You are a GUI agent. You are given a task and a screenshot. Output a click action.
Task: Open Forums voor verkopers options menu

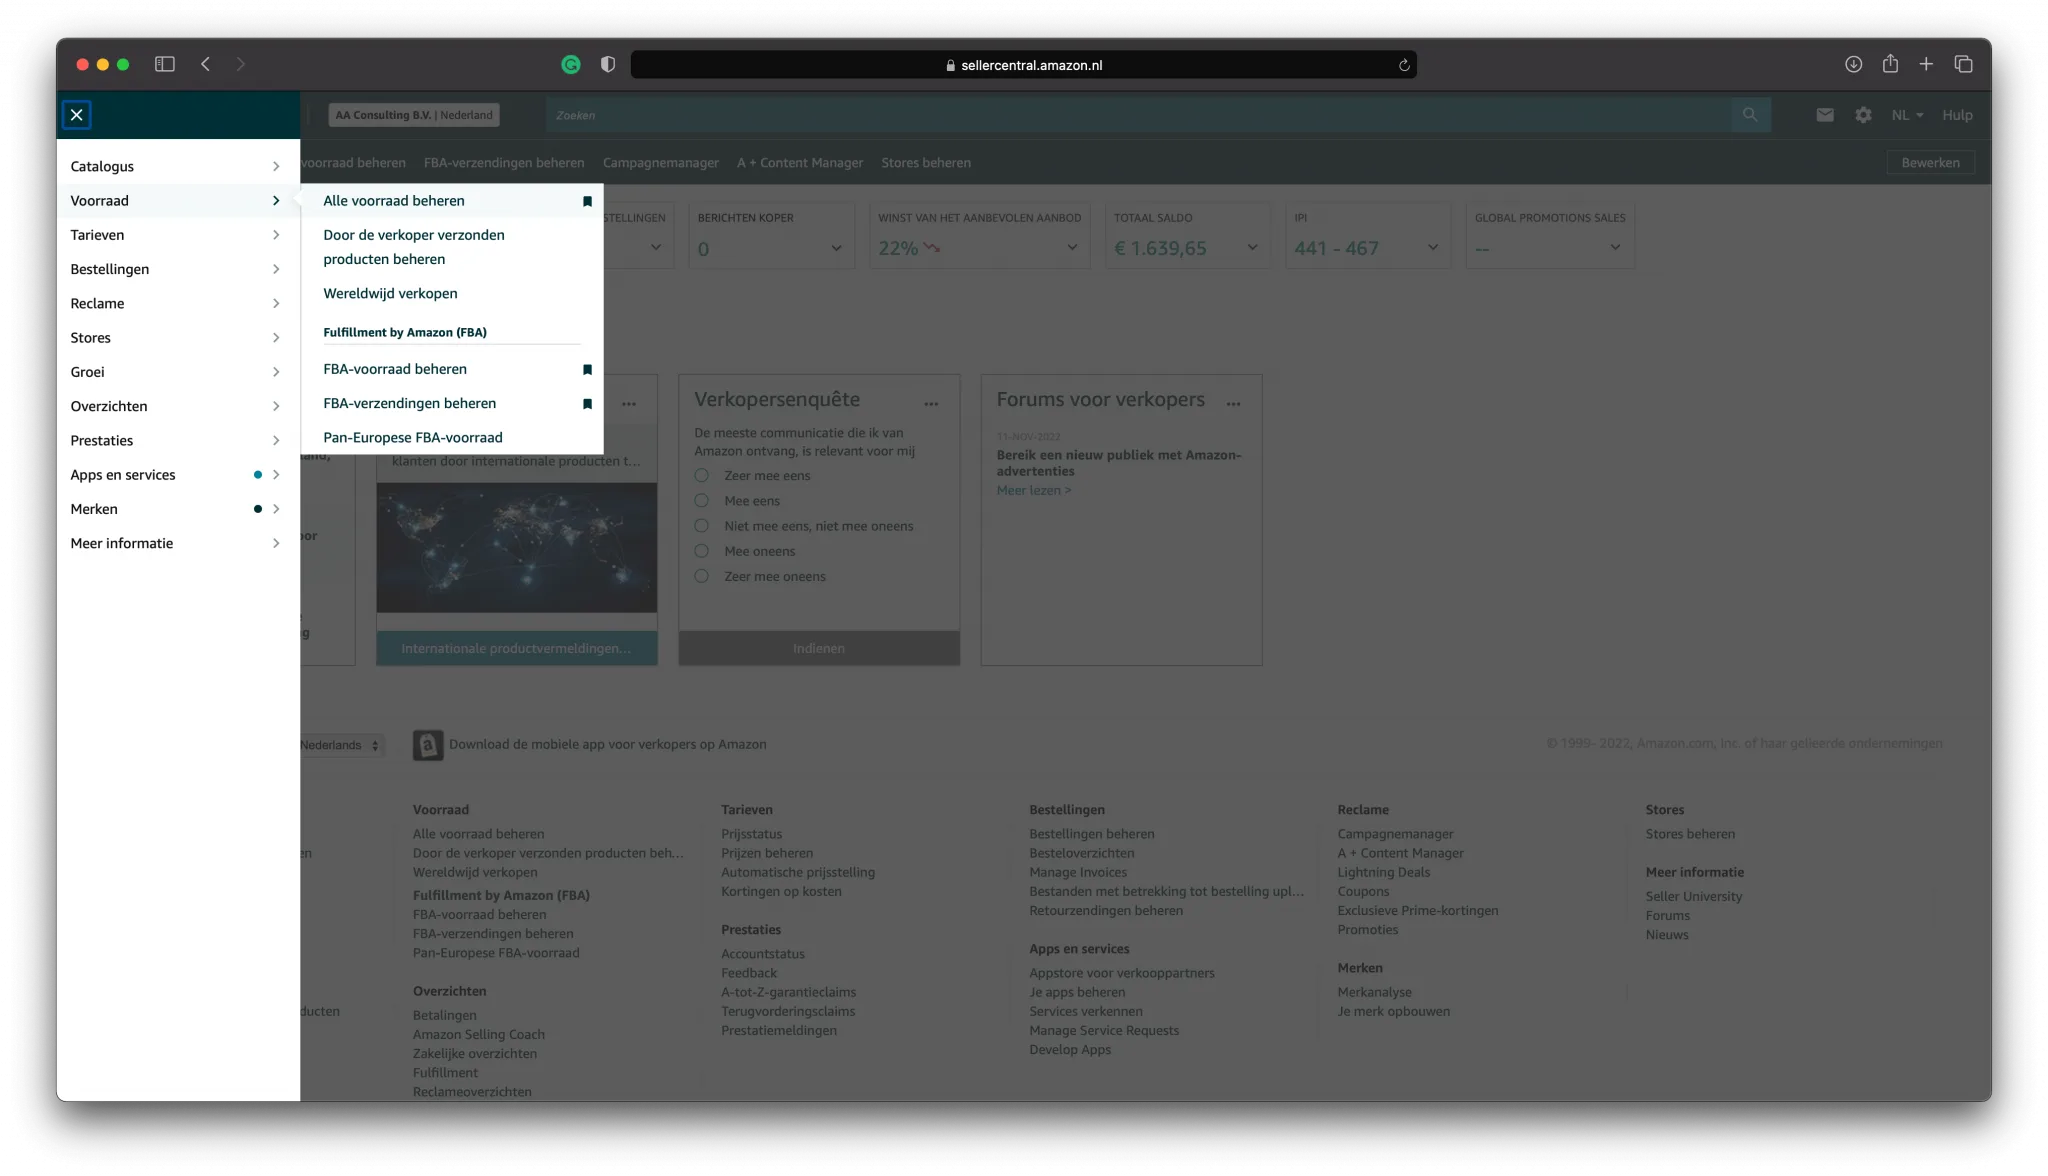[1233, 404]
